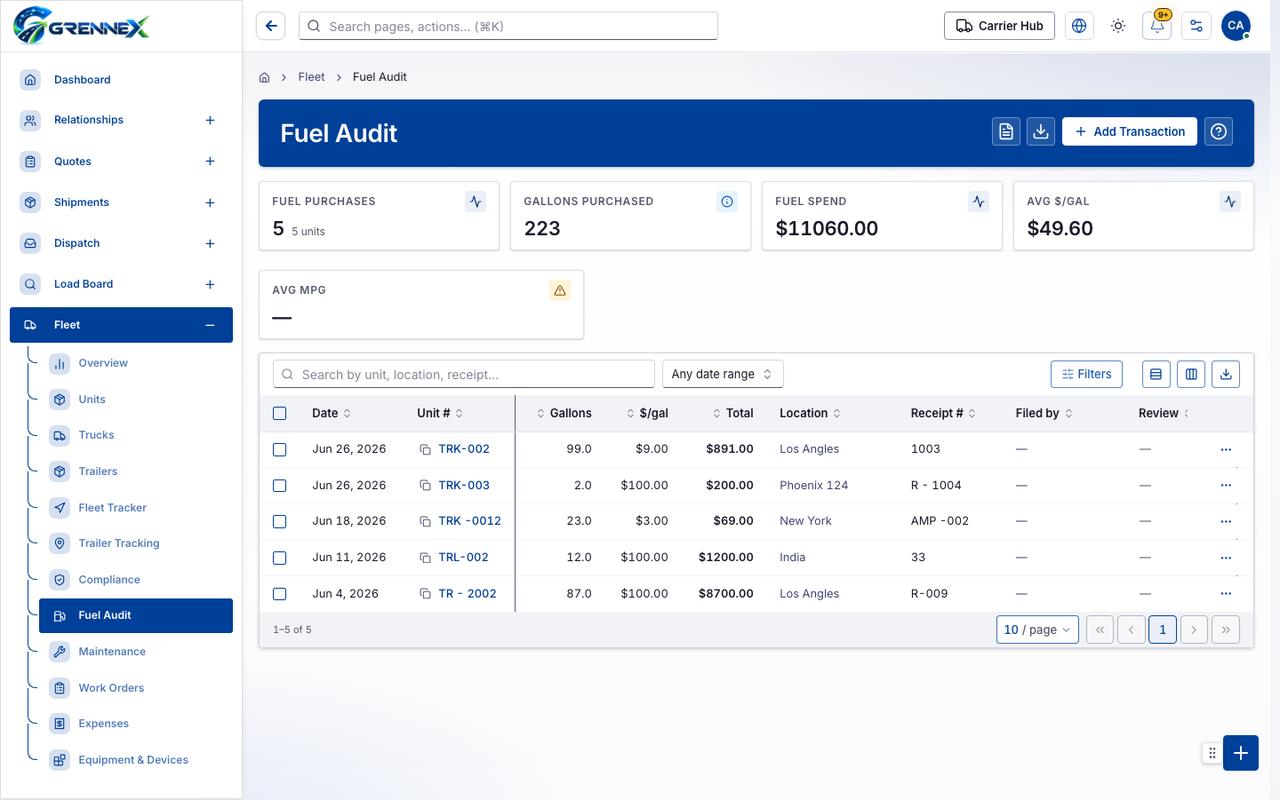The height and width of the screenshot is (800, 1280).
Task: Open Equipment & Devices in sidebar
Action: point(133,760)
